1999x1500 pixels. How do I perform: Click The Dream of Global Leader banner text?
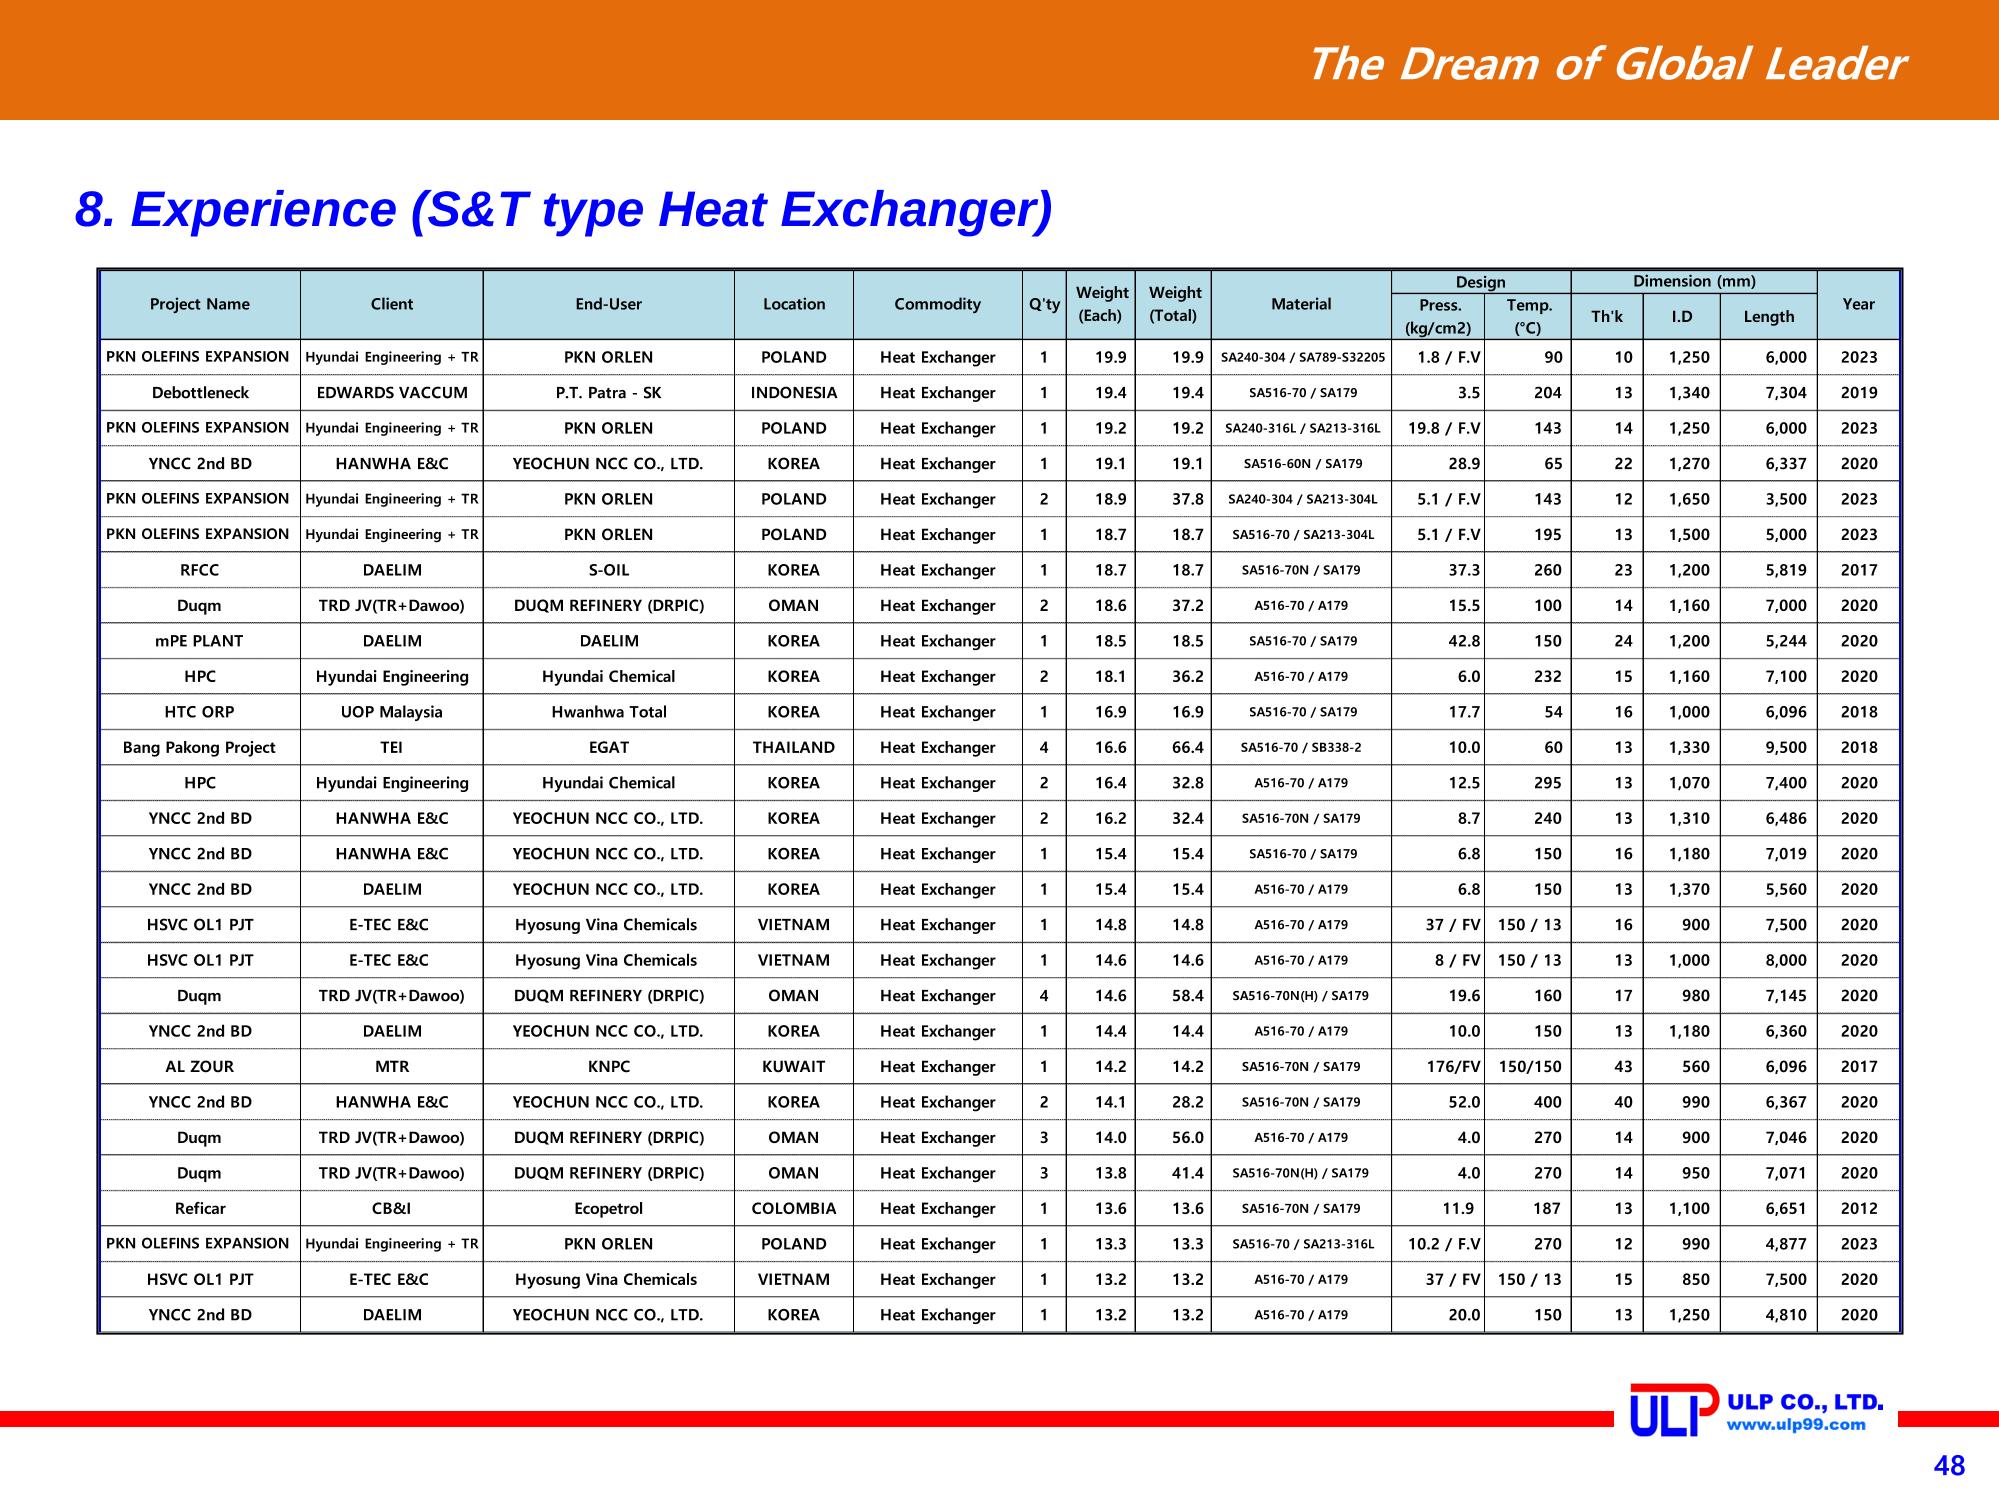pyautogui.click(x=1606, y=65)
